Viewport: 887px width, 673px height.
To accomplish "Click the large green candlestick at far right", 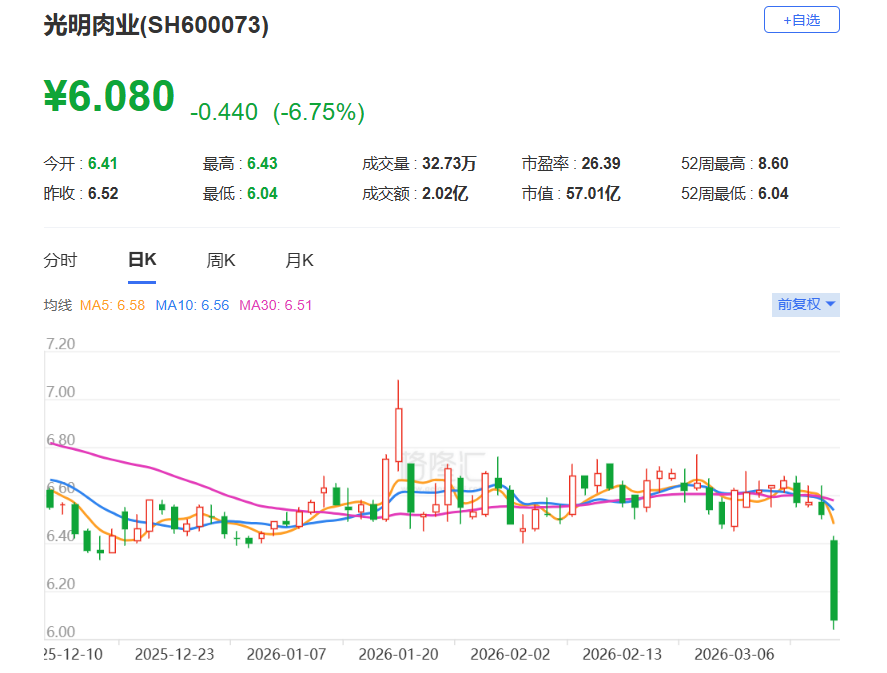I will point(833,580).
